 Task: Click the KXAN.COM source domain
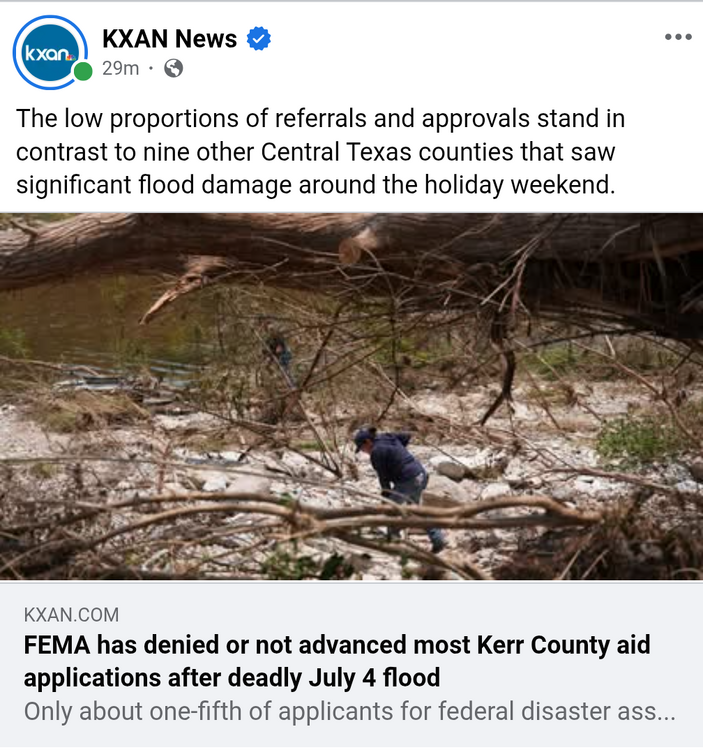point(71,615)
